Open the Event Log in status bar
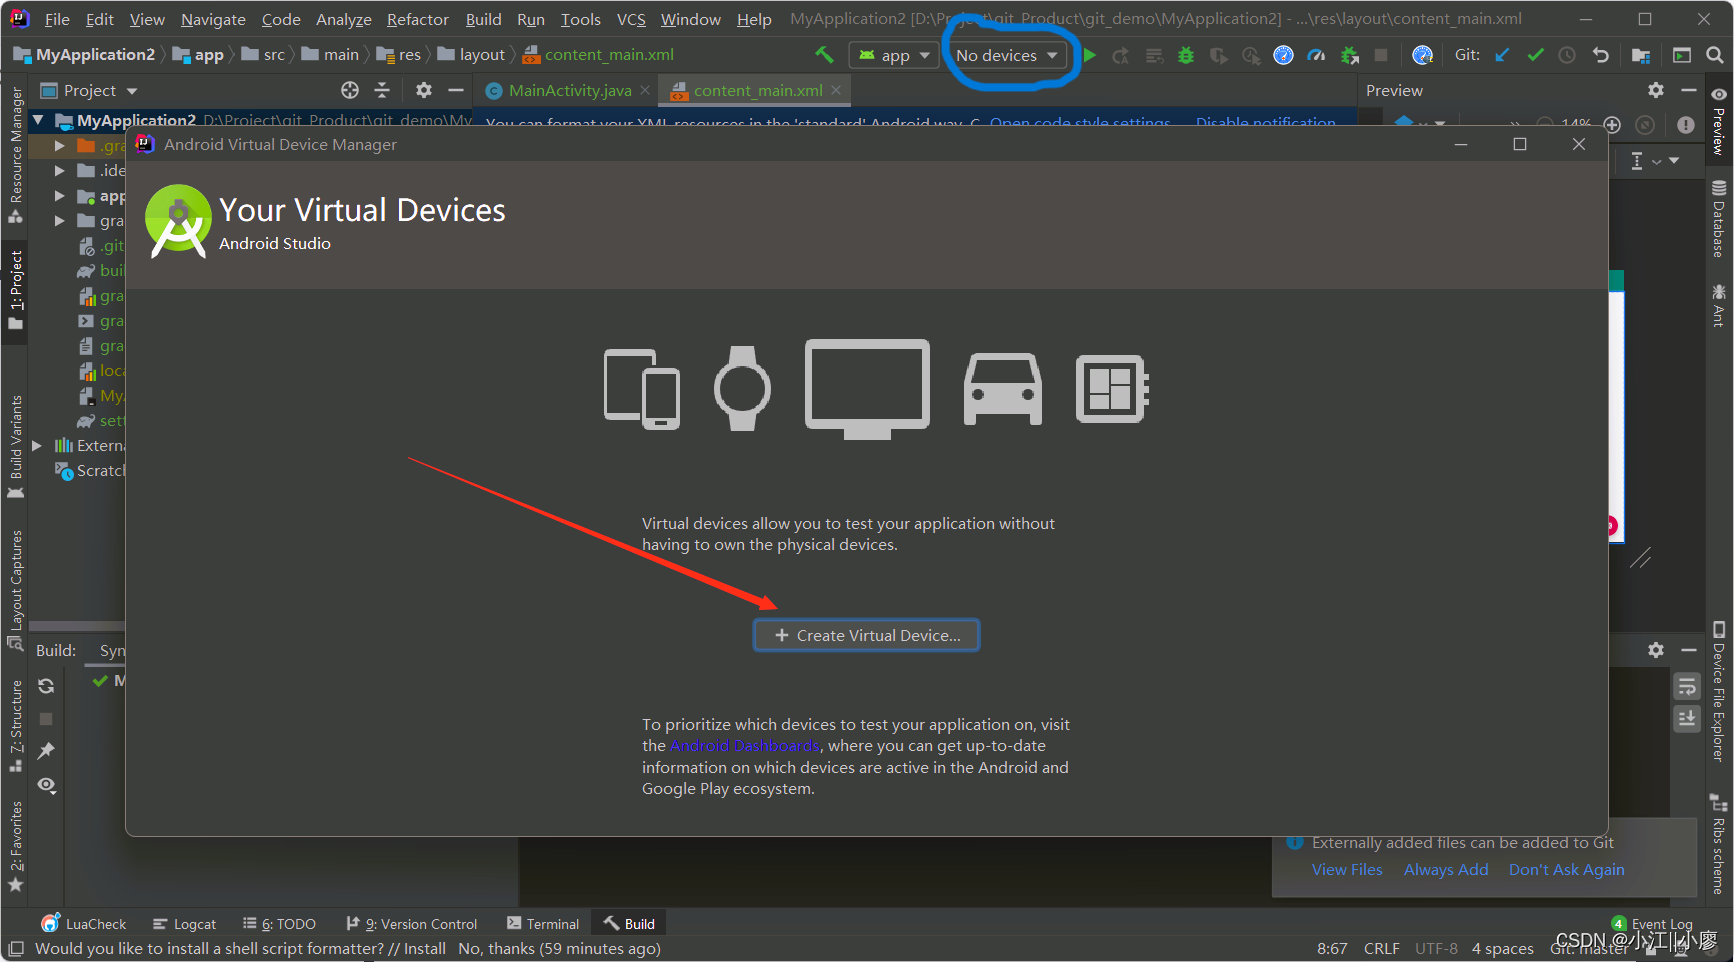The width and height of the screenshot is (1734, 962). click(x=1652, y=923)
